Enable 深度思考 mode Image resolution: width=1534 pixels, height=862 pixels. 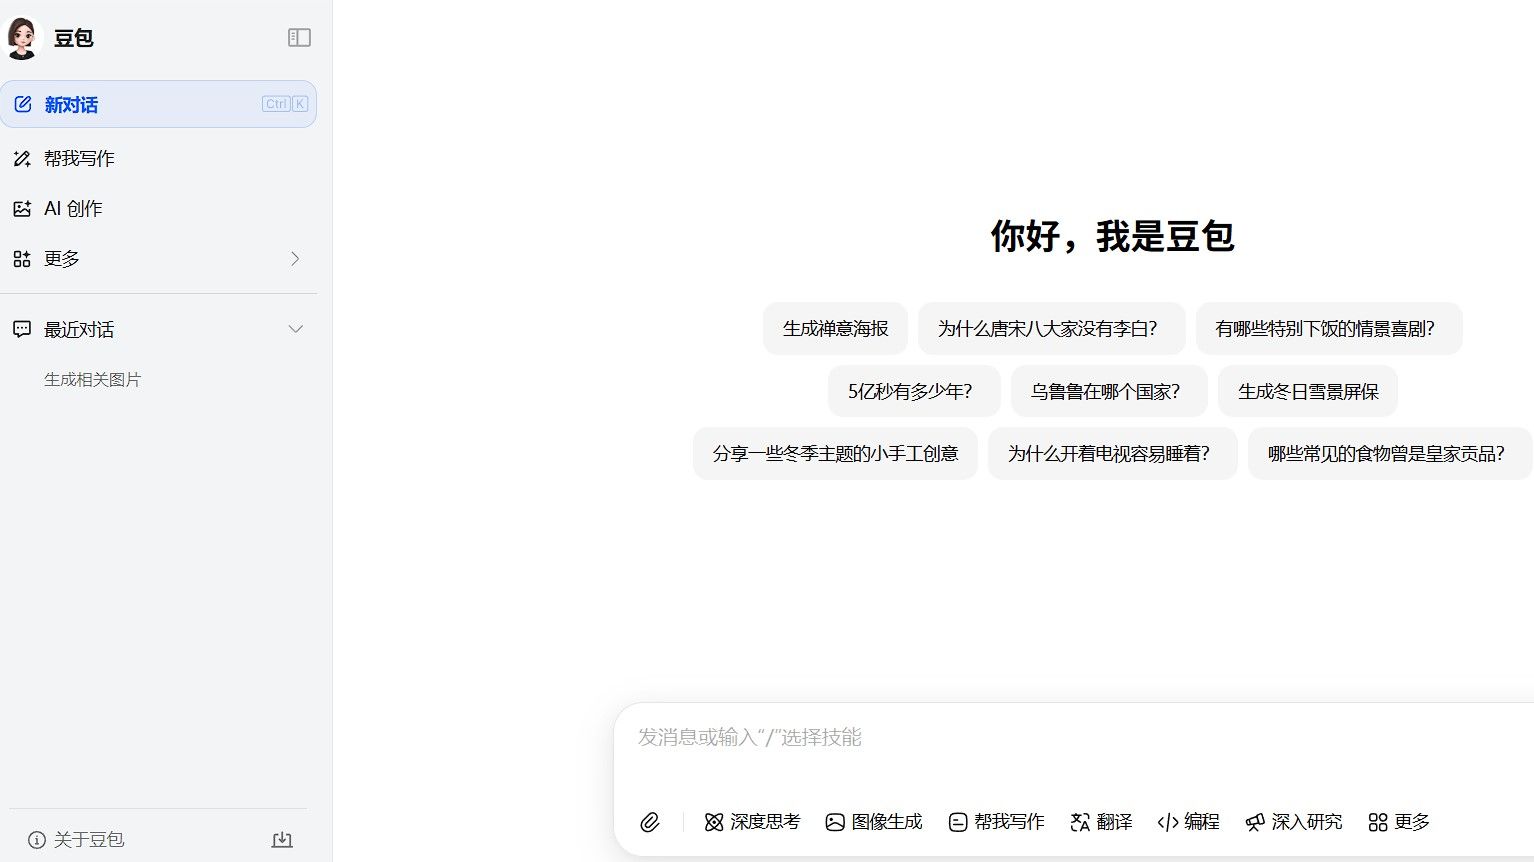coord(765,822)
